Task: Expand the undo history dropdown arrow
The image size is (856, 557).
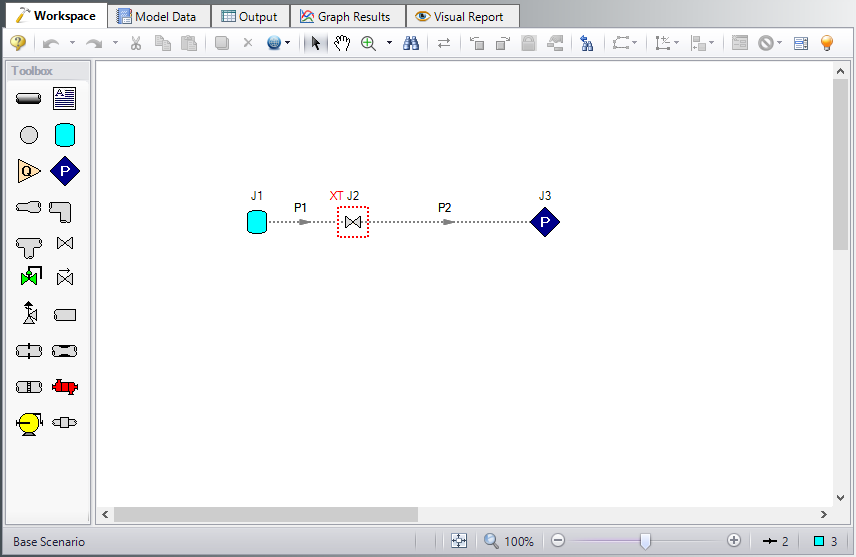Action: (72, 43)
